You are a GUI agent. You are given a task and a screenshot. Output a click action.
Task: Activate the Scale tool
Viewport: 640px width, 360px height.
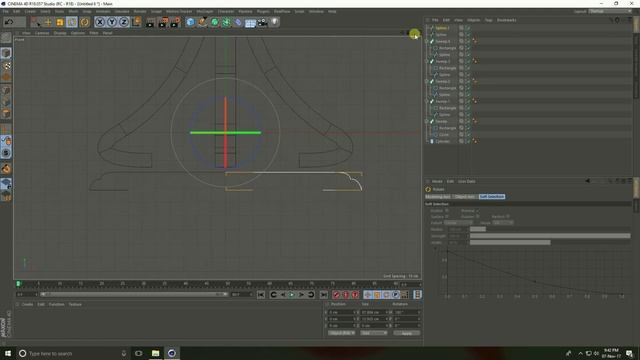click(x=60, y=22)
